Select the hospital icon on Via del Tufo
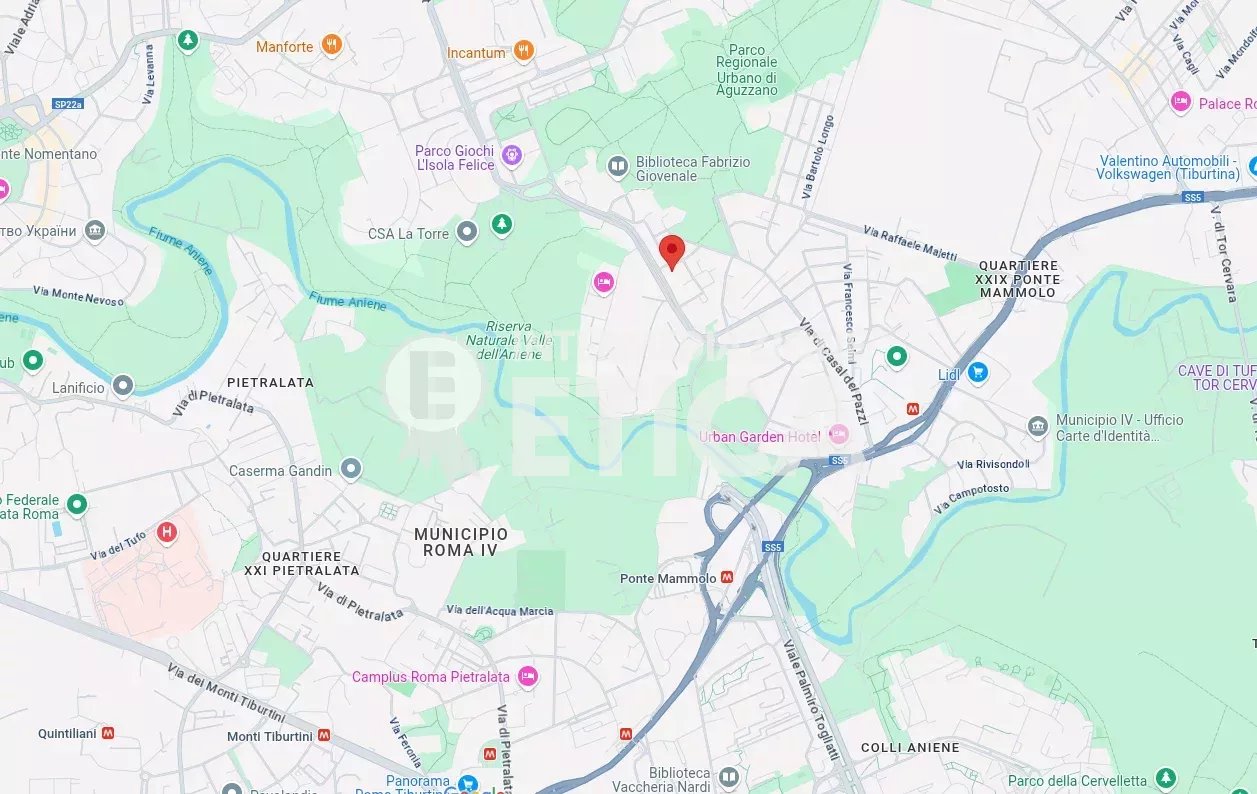The width and height of the screenshot is (1257, 794). point(167,532)
